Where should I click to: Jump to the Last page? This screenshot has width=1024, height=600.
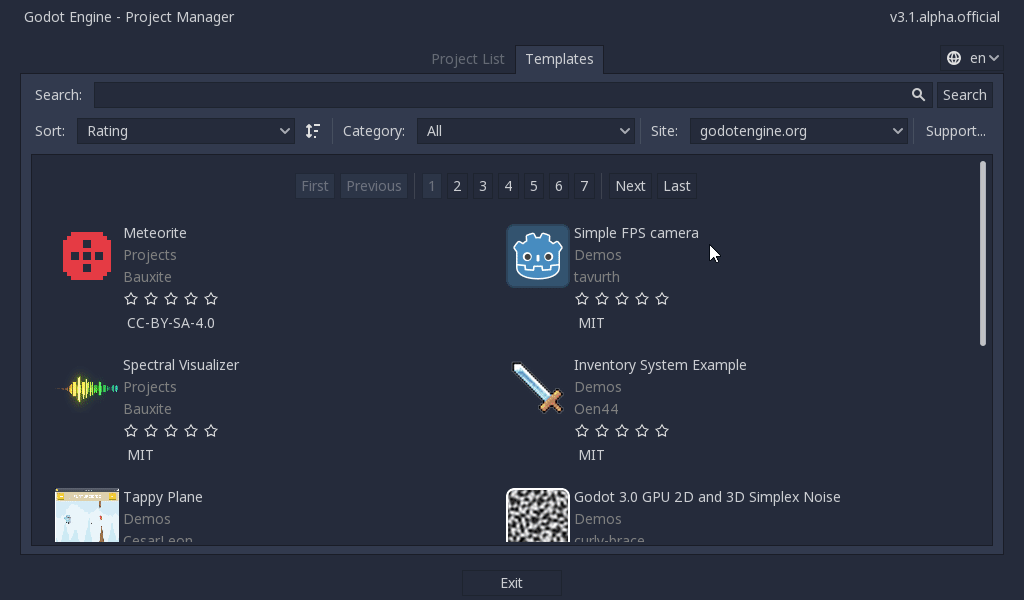pyautogui.click(x=677, y=186)
